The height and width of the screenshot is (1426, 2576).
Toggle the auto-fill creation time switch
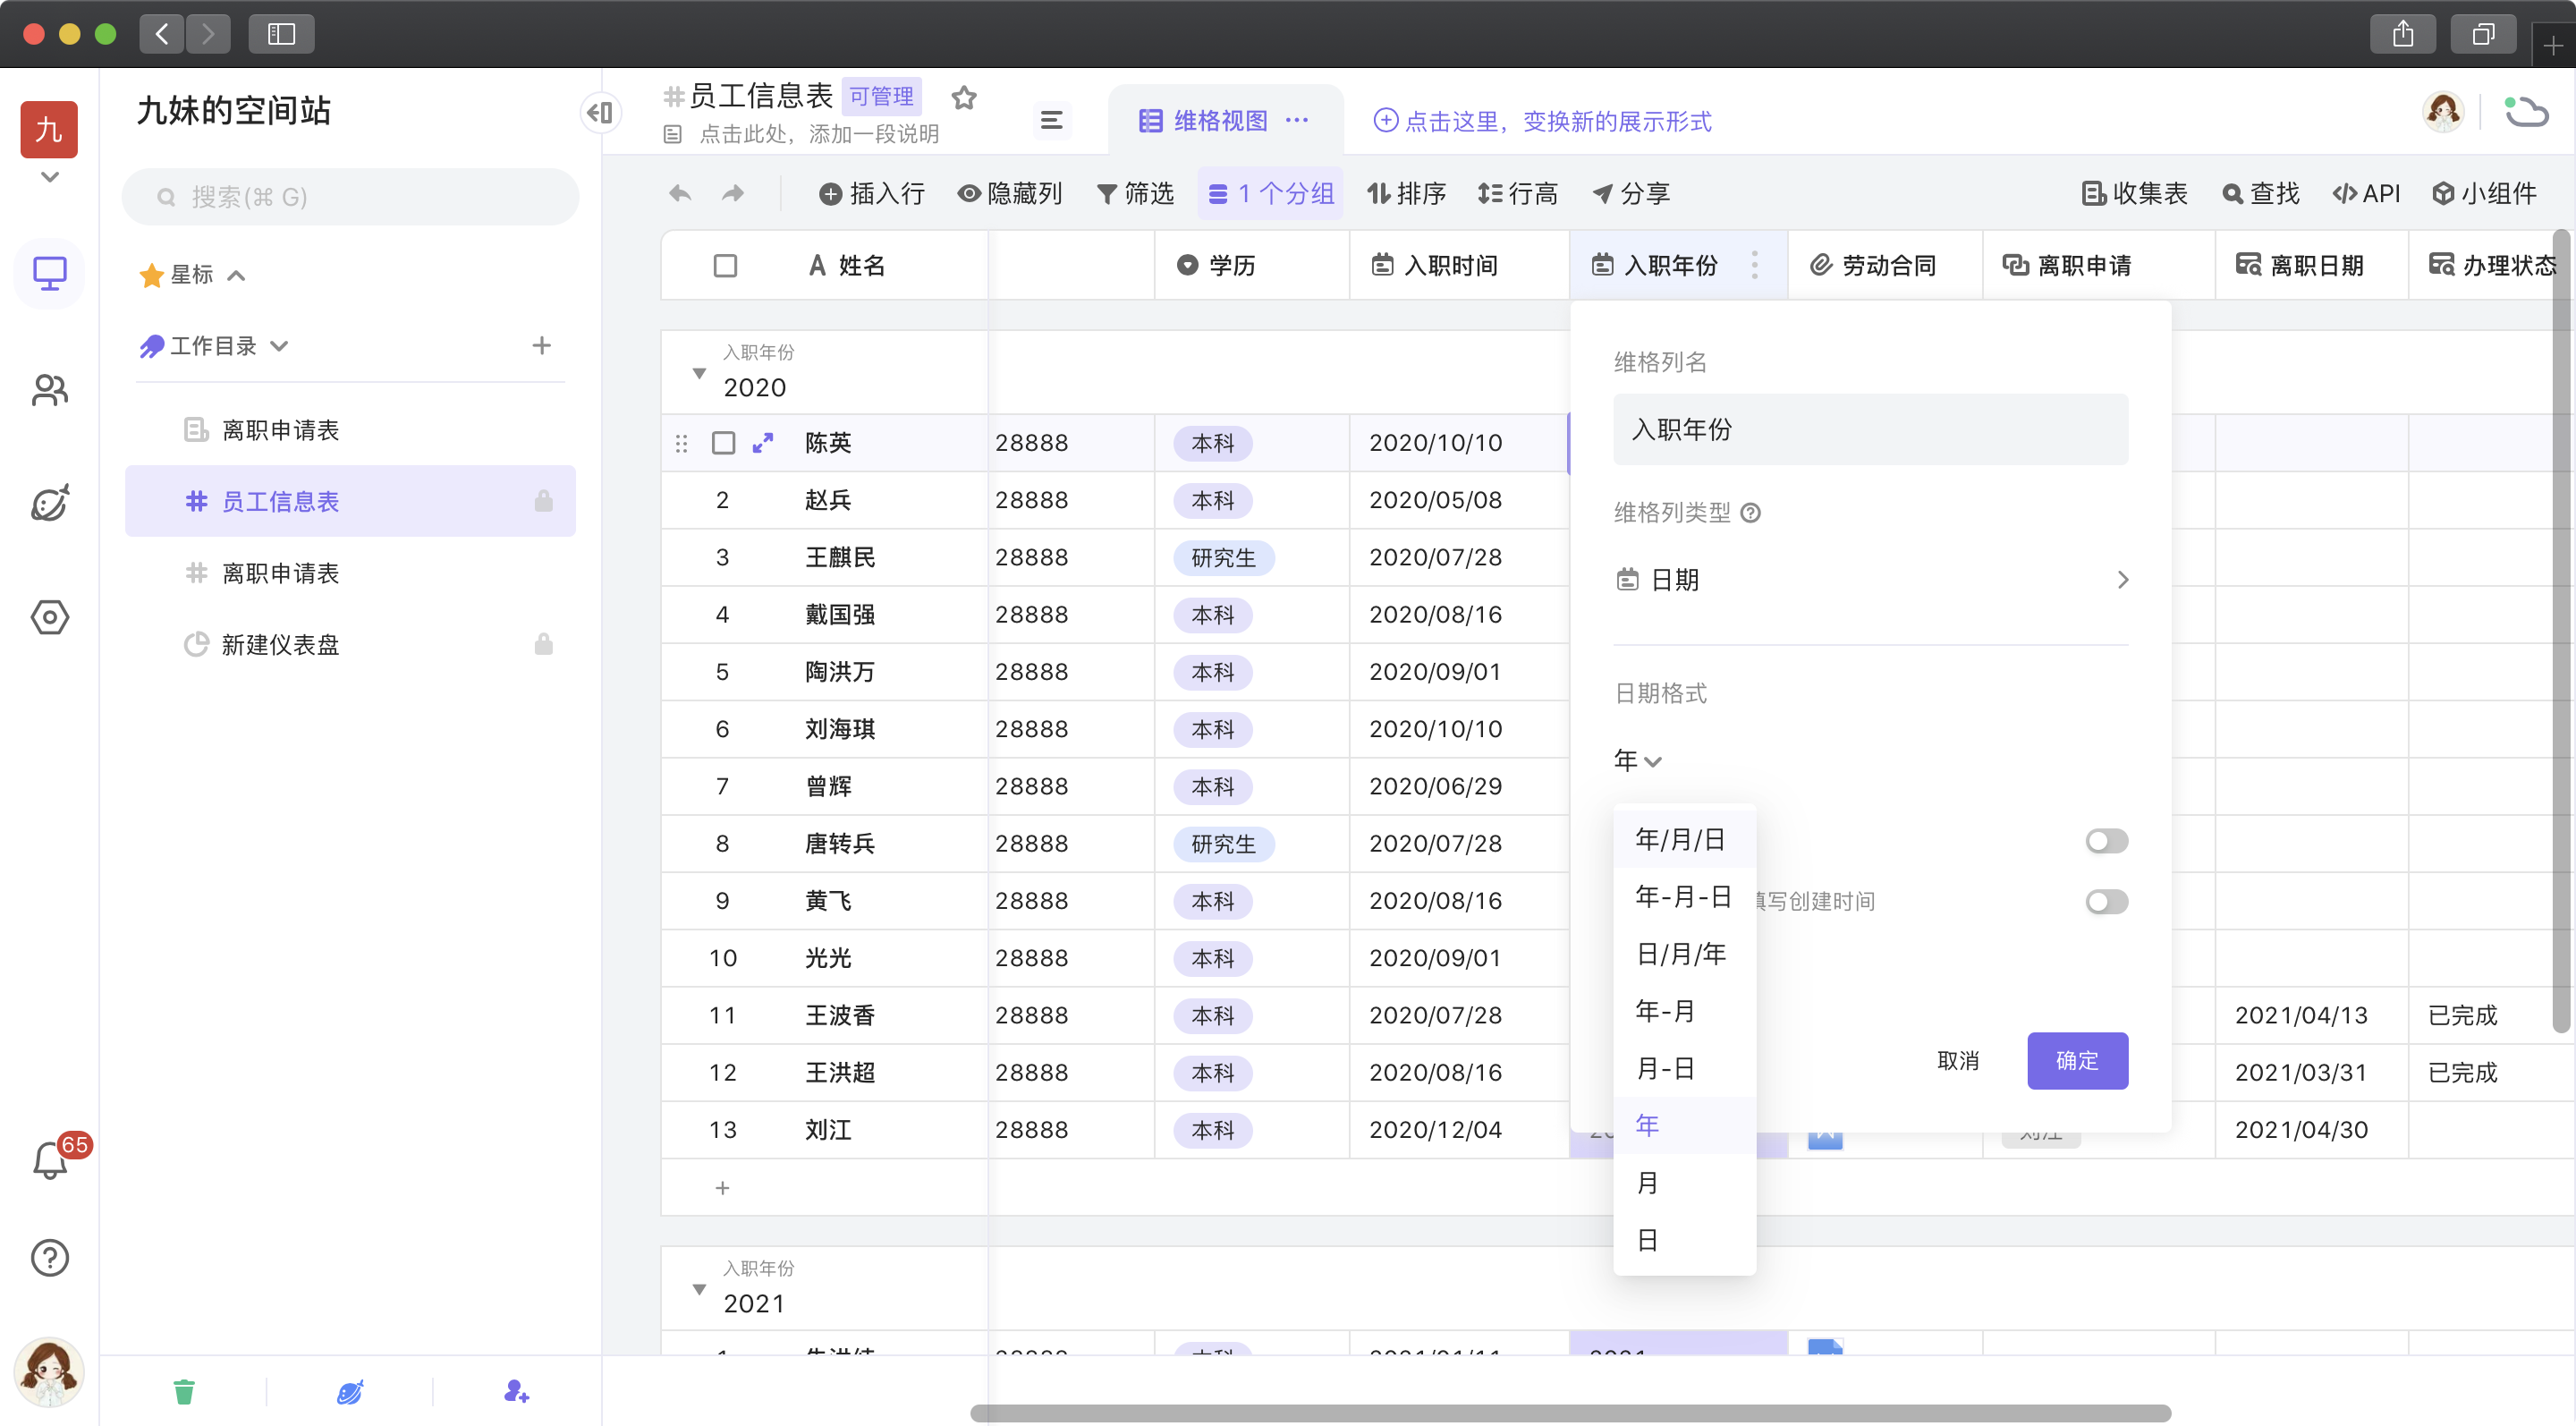(2106, 901)
